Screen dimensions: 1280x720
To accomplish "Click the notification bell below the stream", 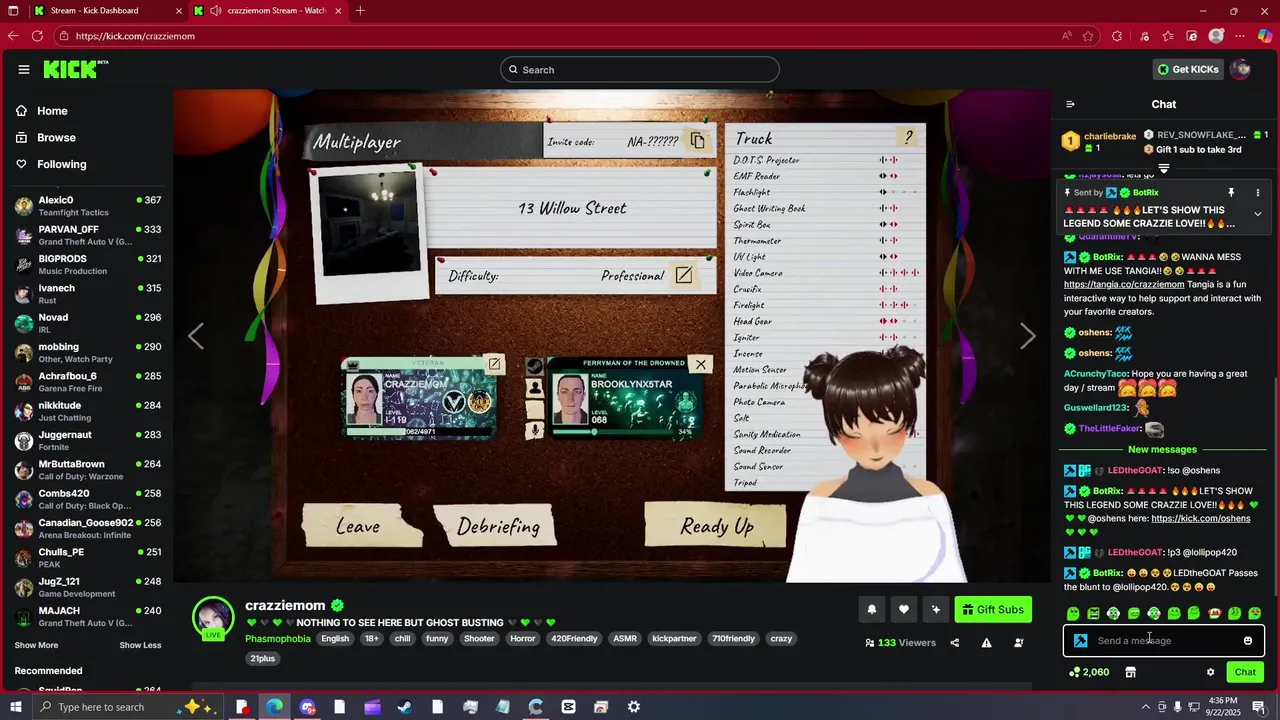I will (871, 610).
